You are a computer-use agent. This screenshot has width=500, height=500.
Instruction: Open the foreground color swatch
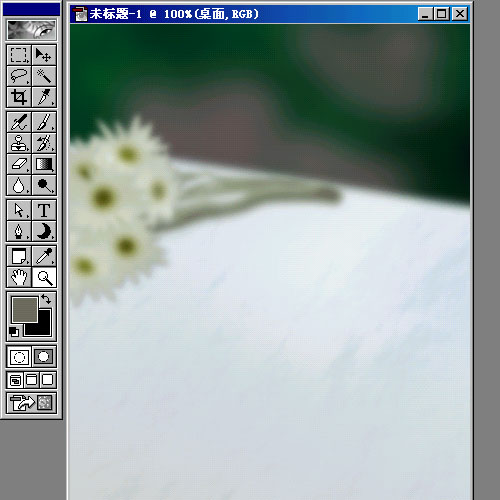point(25,310)
